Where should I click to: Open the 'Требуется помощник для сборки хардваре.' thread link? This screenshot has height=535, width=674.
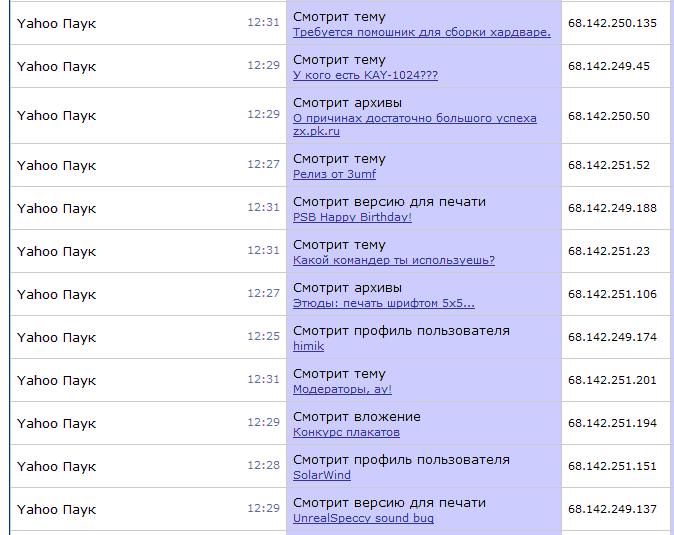[x=421, y=32]
